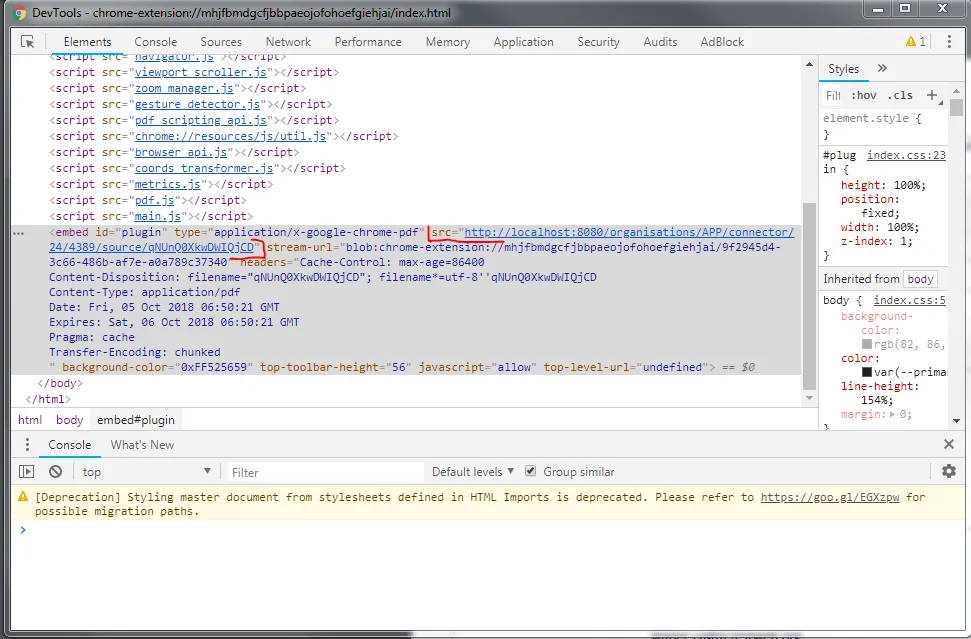This screenshot has height=639, width=971.
Task: Click the new style rule plus icon
Action: pyautogui.click(x=932, y=95)
